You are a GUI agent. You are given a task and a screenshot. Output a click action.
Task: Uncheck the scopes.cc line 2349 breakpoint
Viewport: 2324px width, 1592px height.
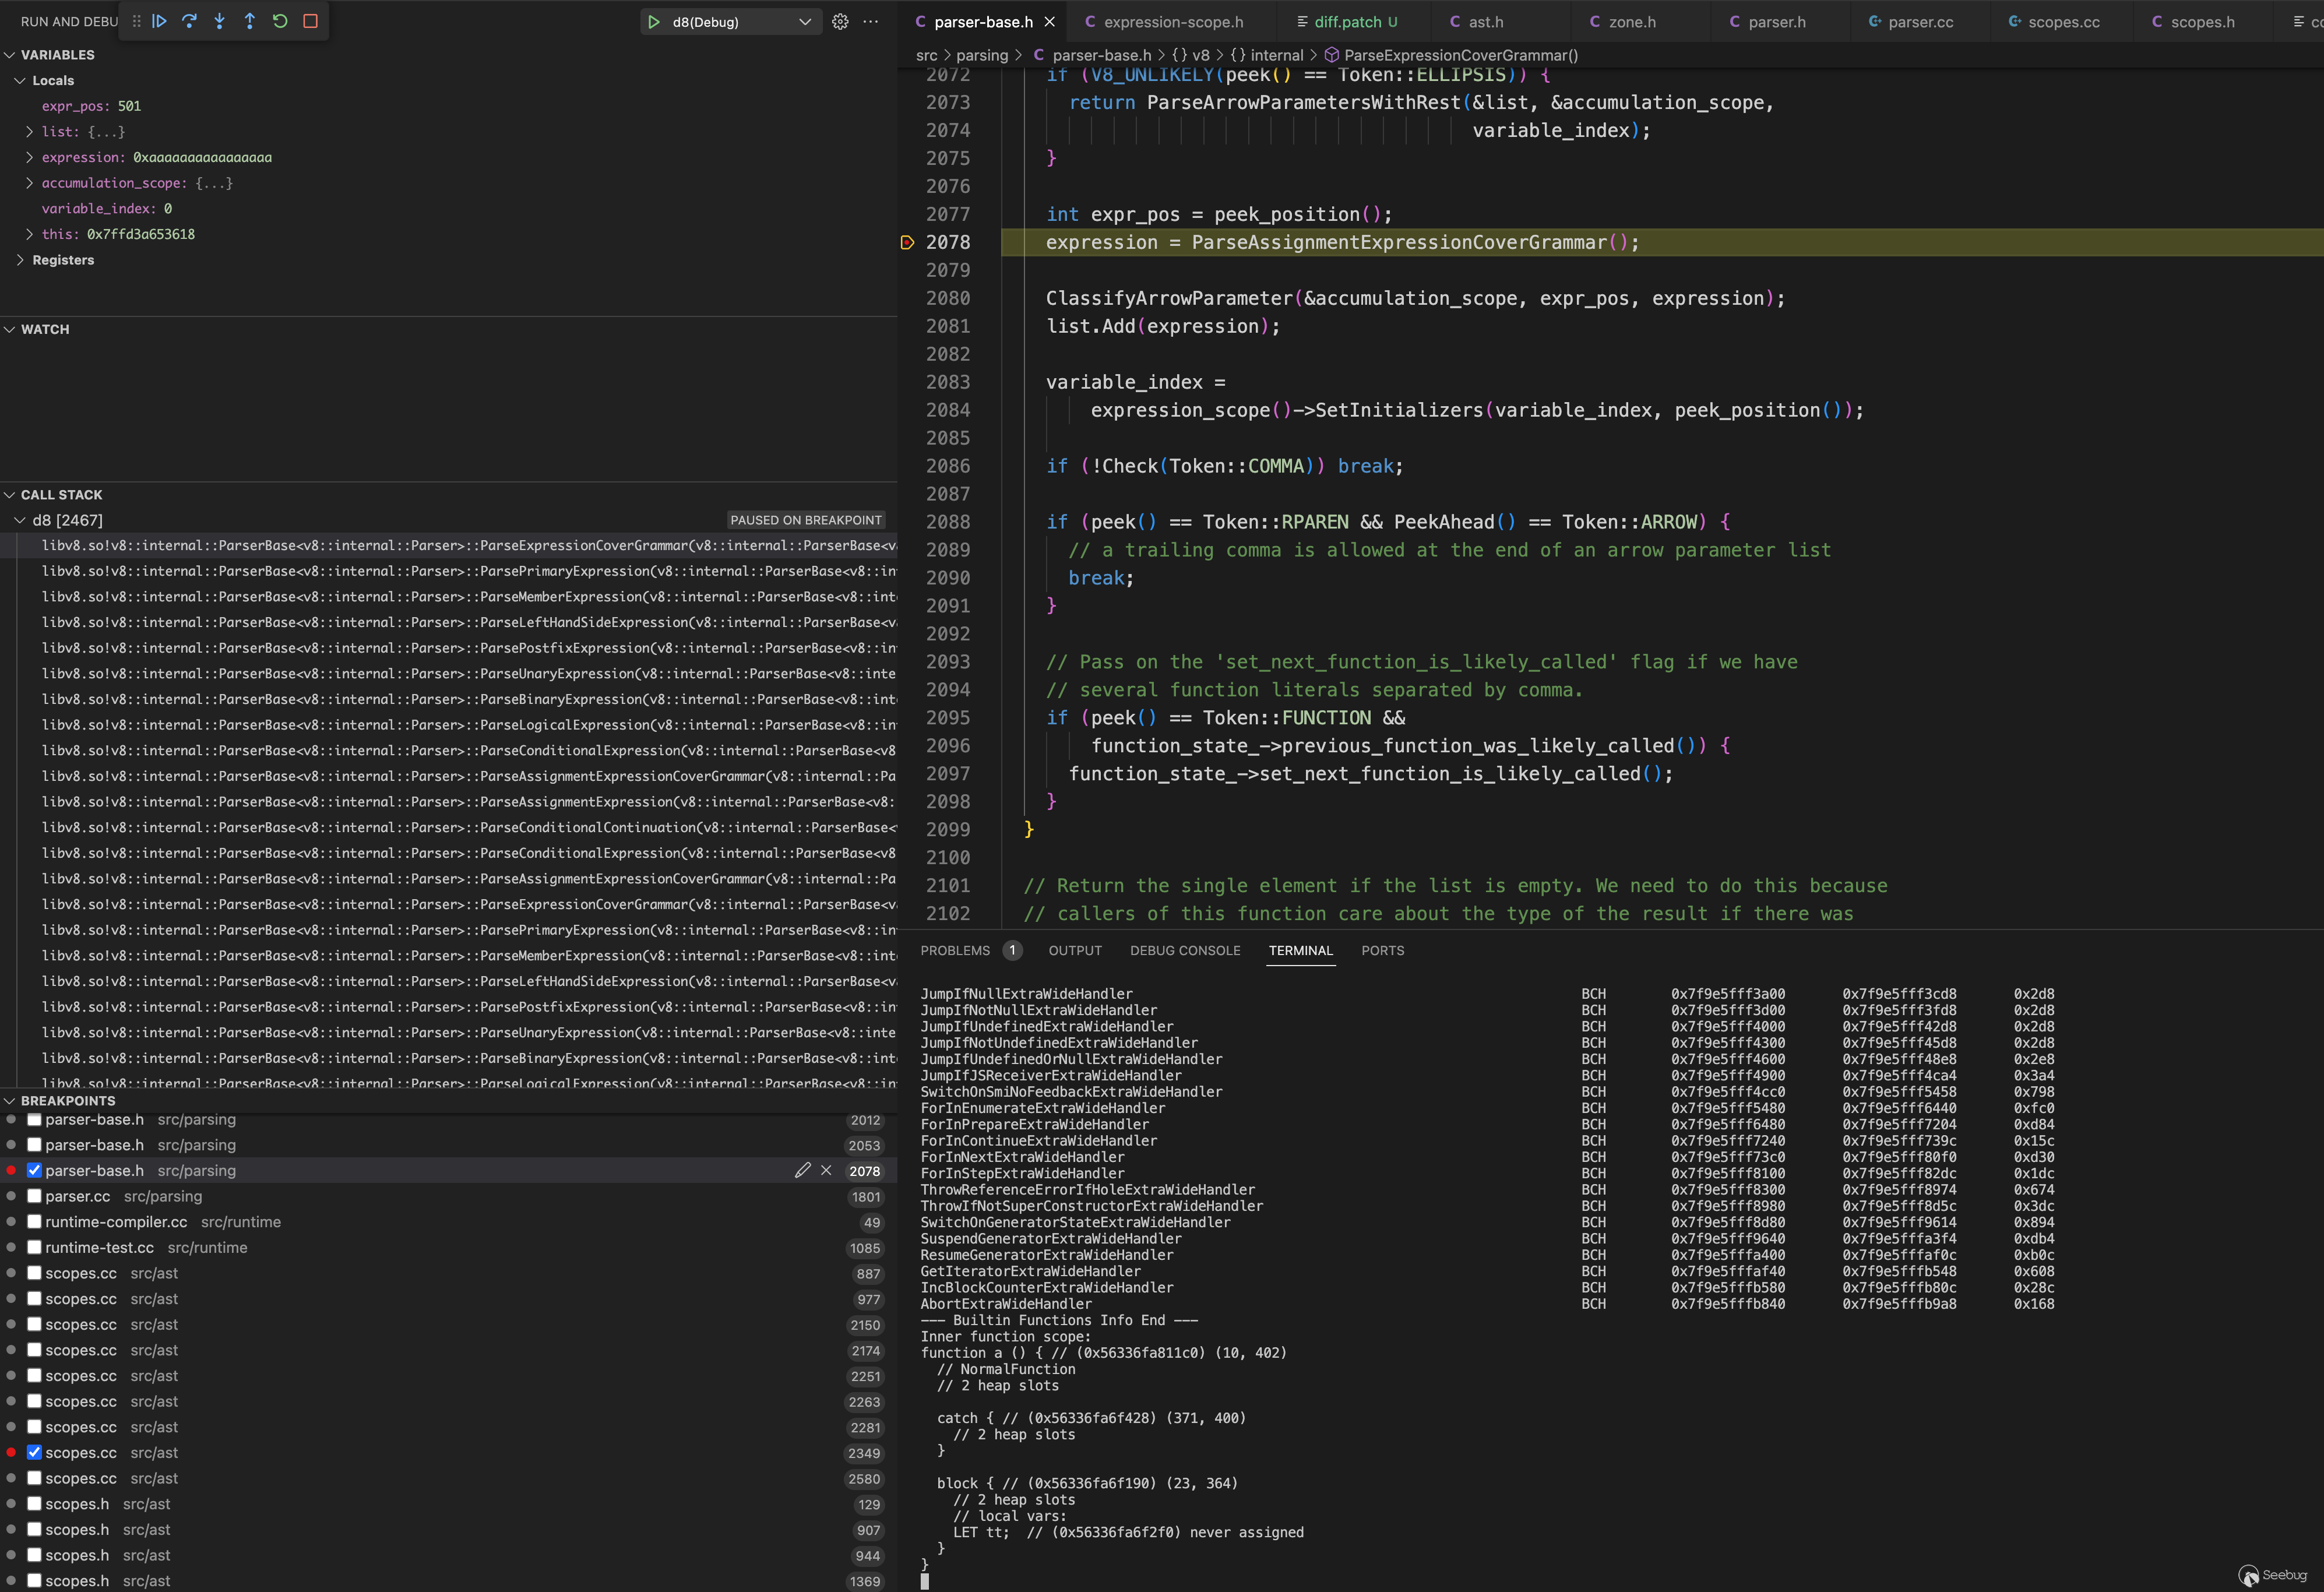(34, 1452)
